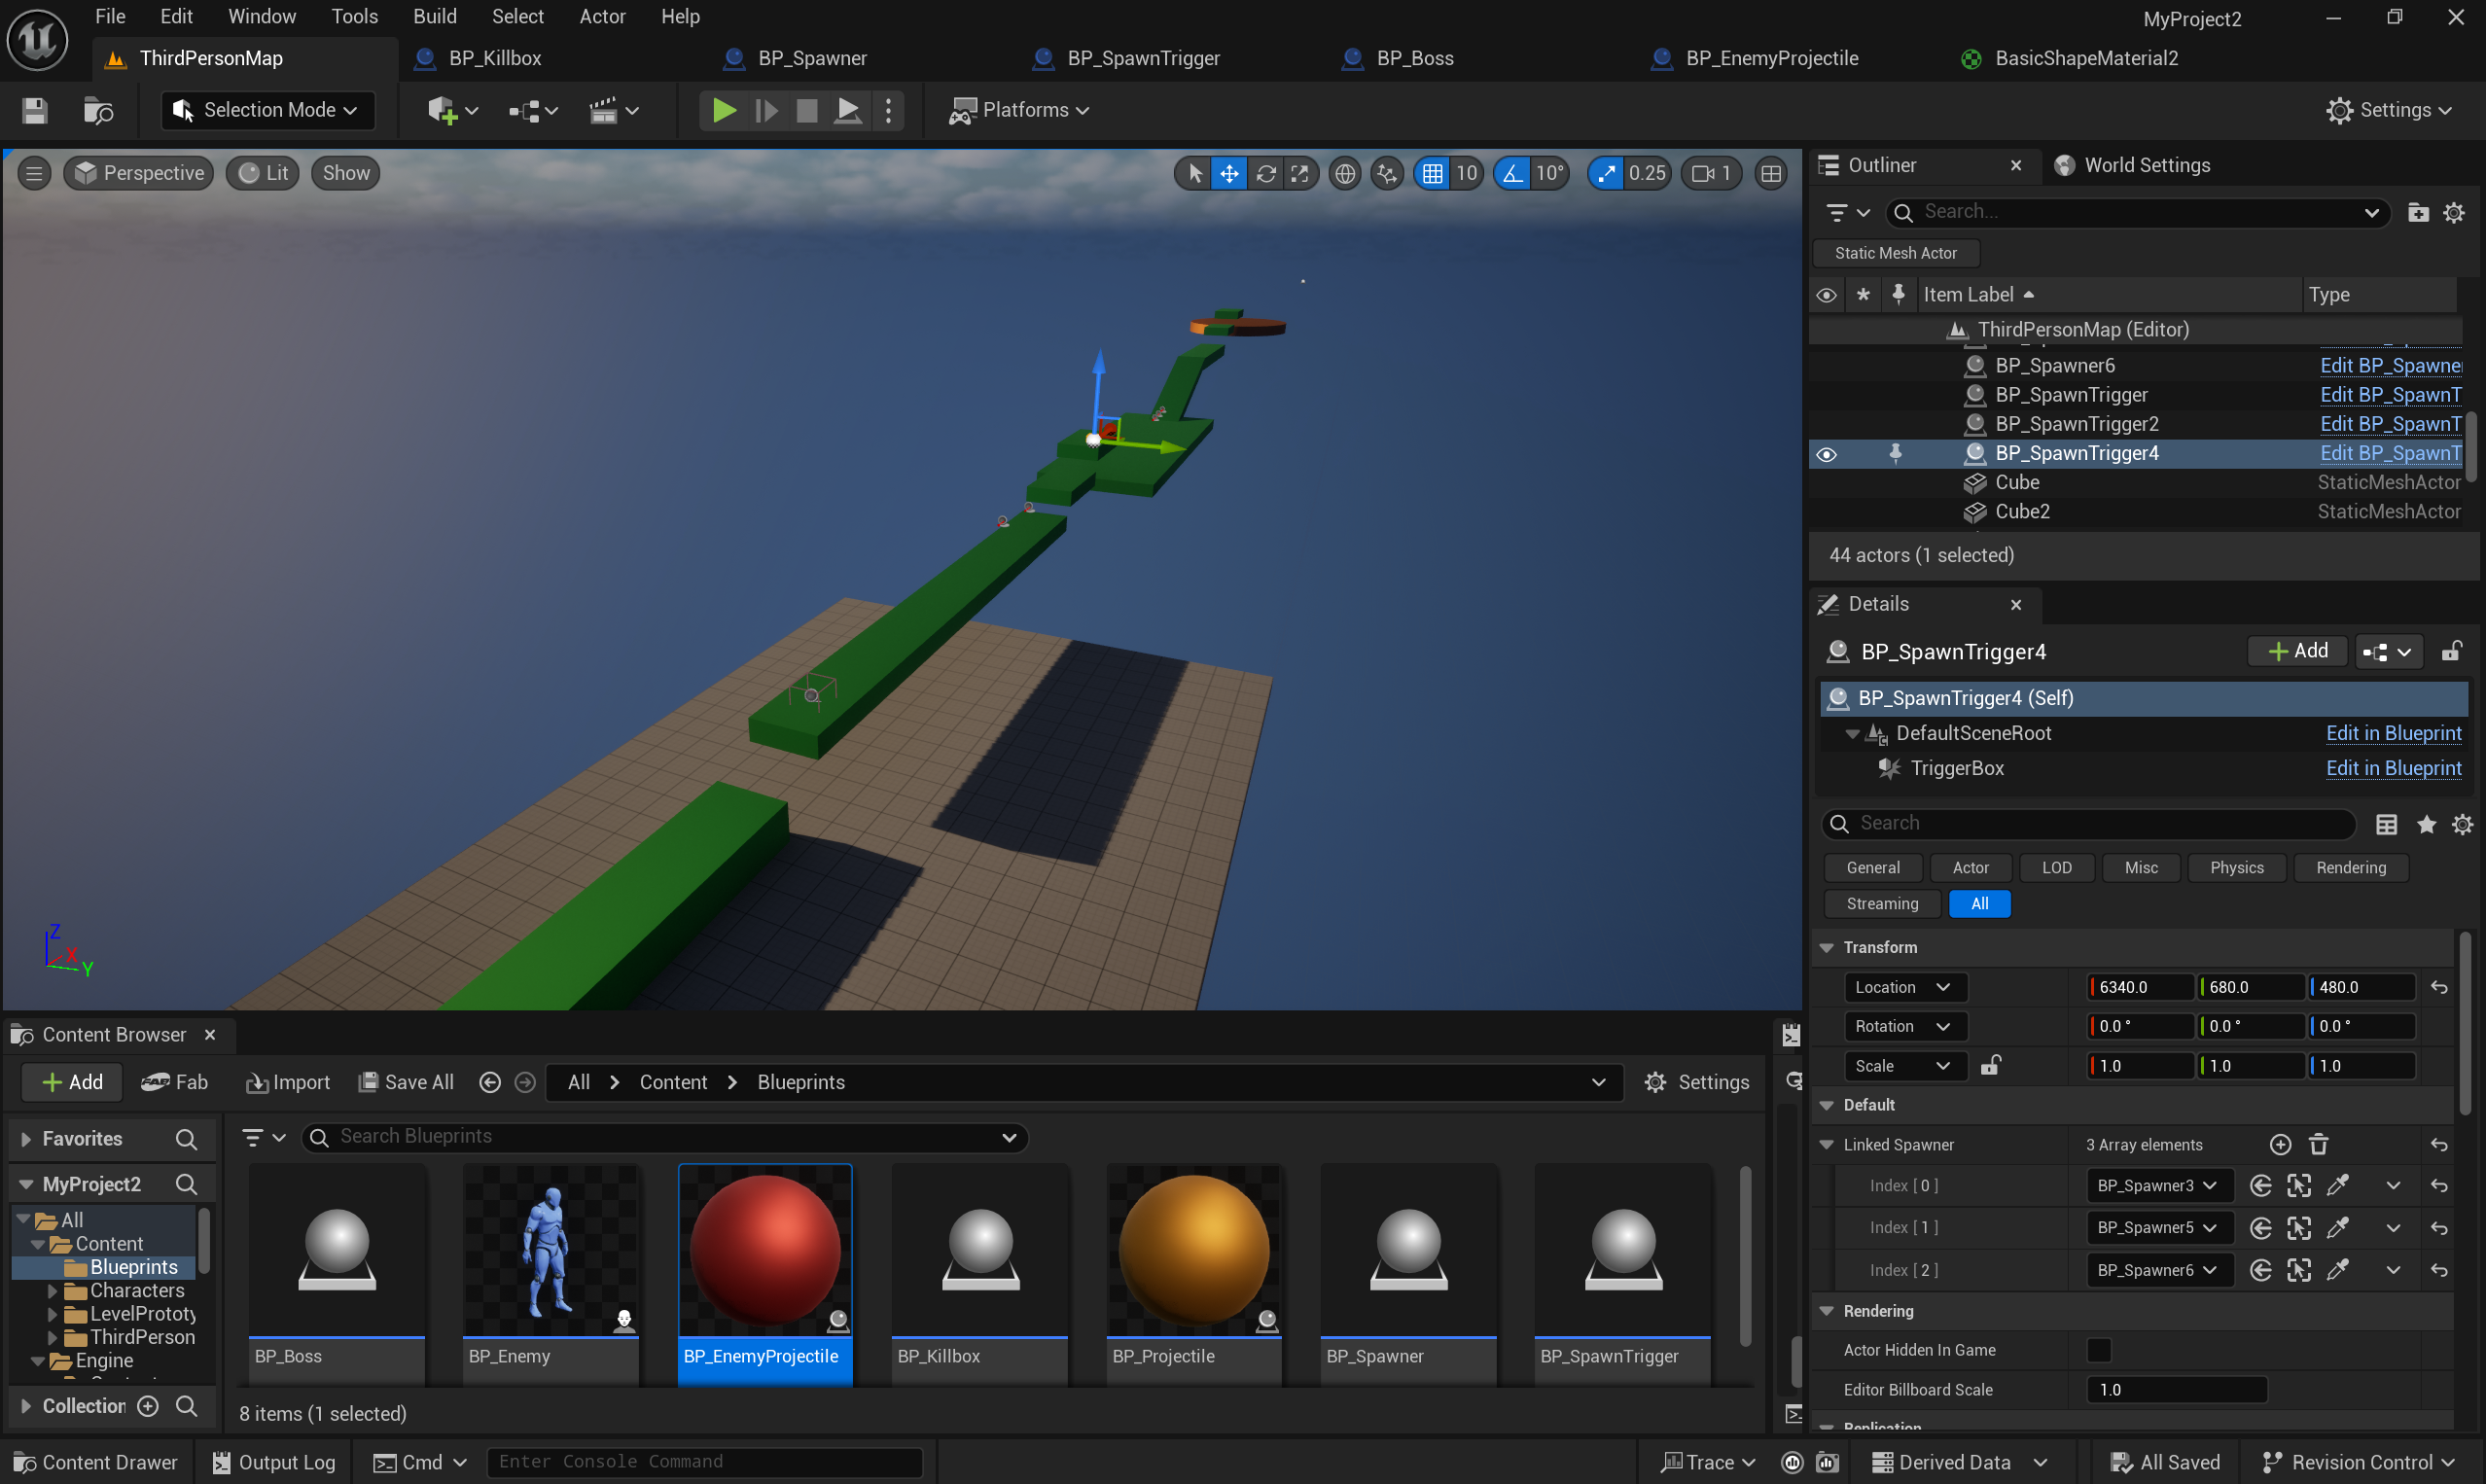The height and width of the screenshot is (1484, 2486).
Task: Select the scale transform tool icon
Action: click(x=1300, y=174)
